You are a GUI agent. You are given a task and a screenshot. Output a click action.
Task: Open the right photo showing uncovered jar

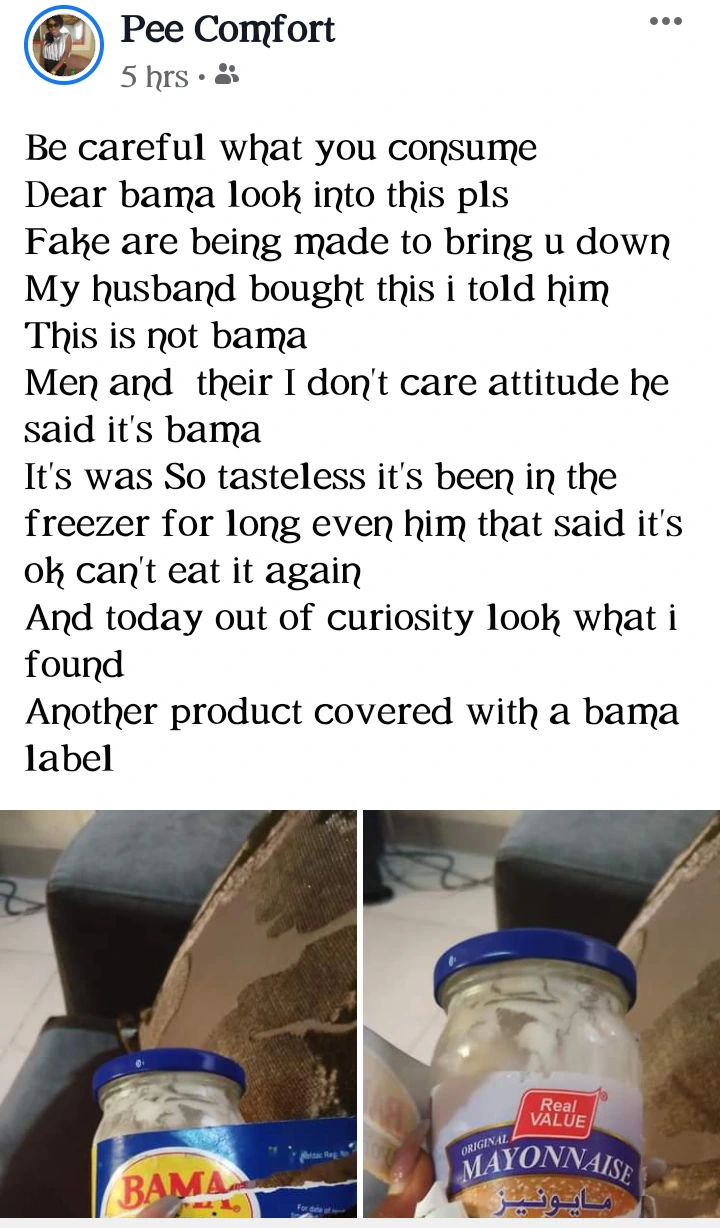pyautogui.click(x=541, y=1014)
